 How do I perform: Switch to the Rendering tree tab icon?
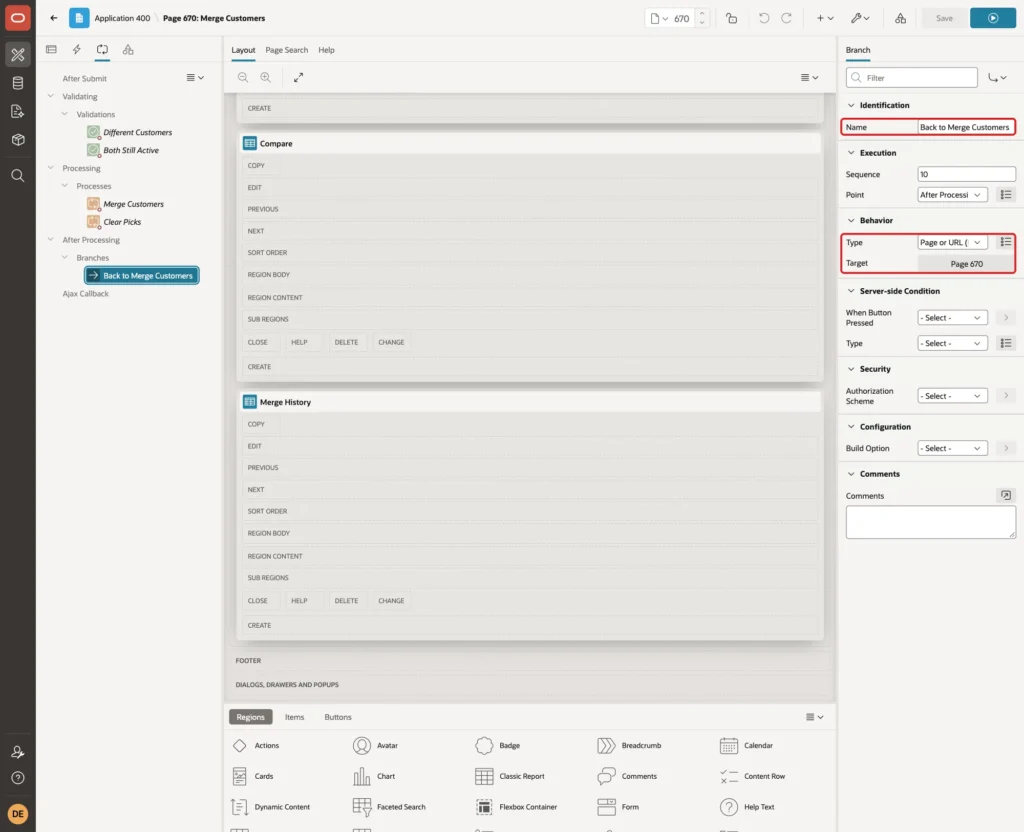tap(51, 50)
